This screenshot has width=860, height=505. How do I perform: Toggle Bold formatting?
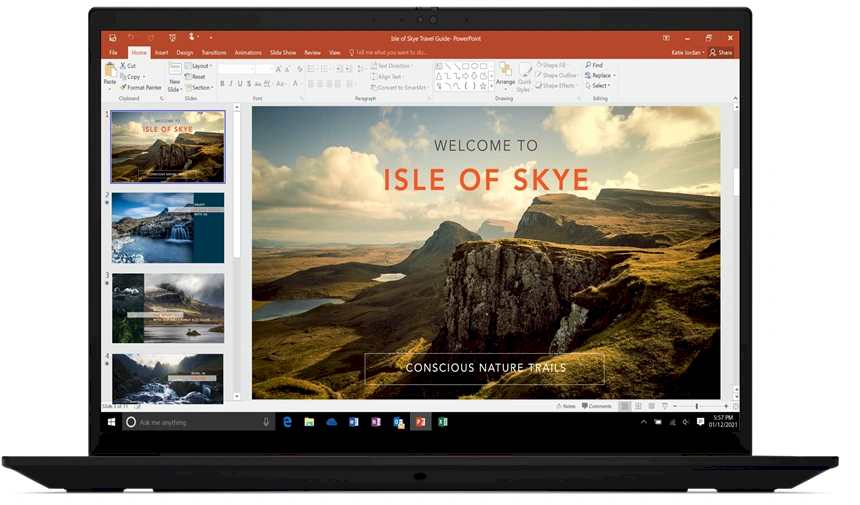tap(222, 84)
